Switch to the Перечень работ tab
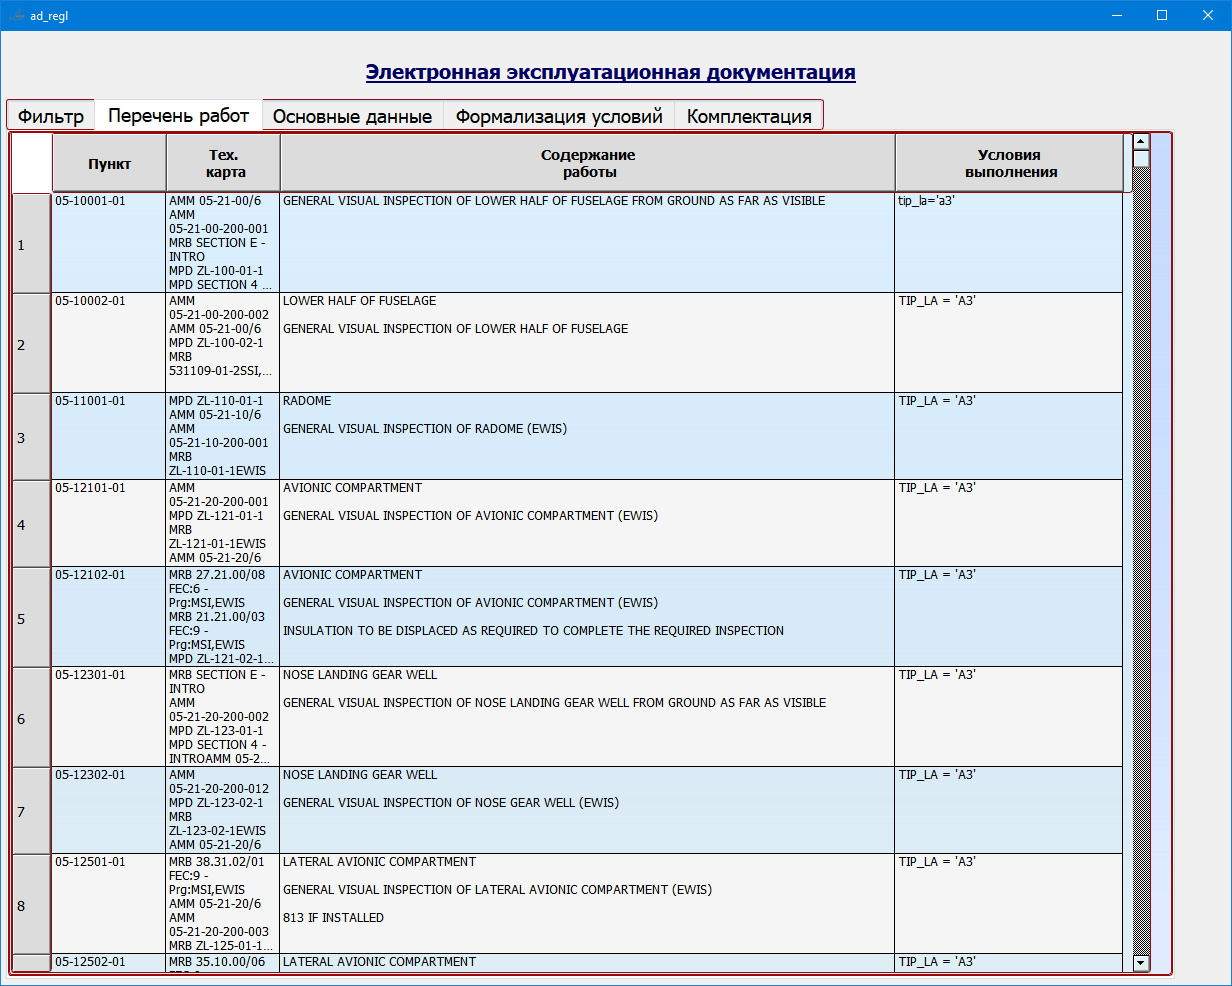Screen dimensions: 1232x986 tap(178, 115)
